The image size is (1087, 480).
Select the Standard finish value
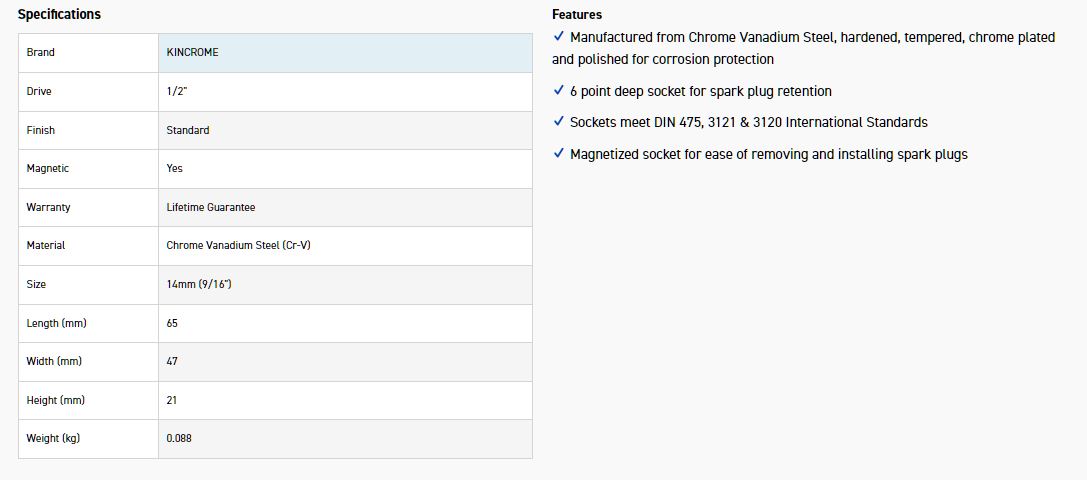(x=188, y=130)
